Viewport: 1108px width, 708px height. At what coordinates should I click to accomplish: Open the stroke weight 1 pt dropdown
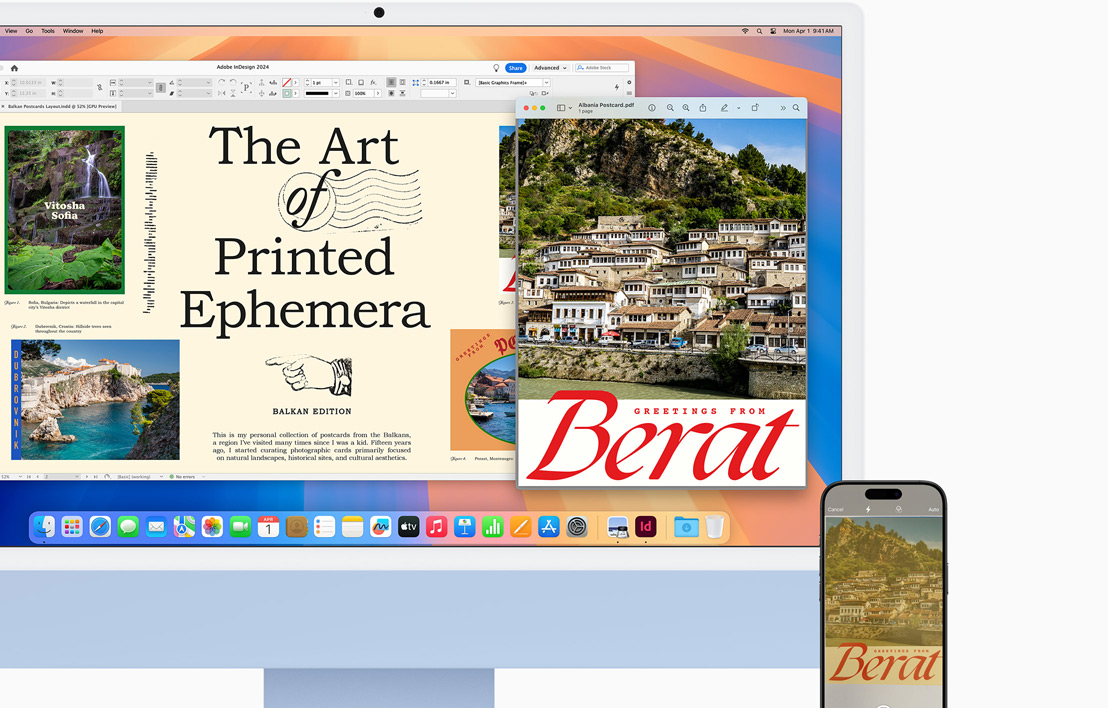pos(336,83)
